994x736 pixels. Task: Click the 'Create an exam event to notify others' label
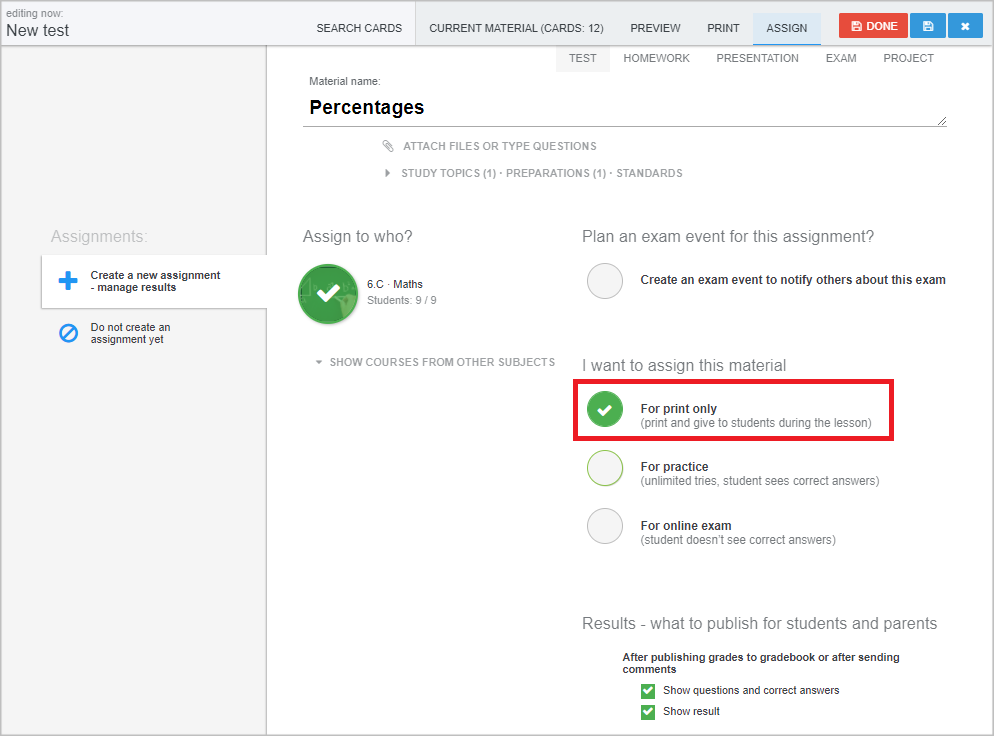(792, 280)
